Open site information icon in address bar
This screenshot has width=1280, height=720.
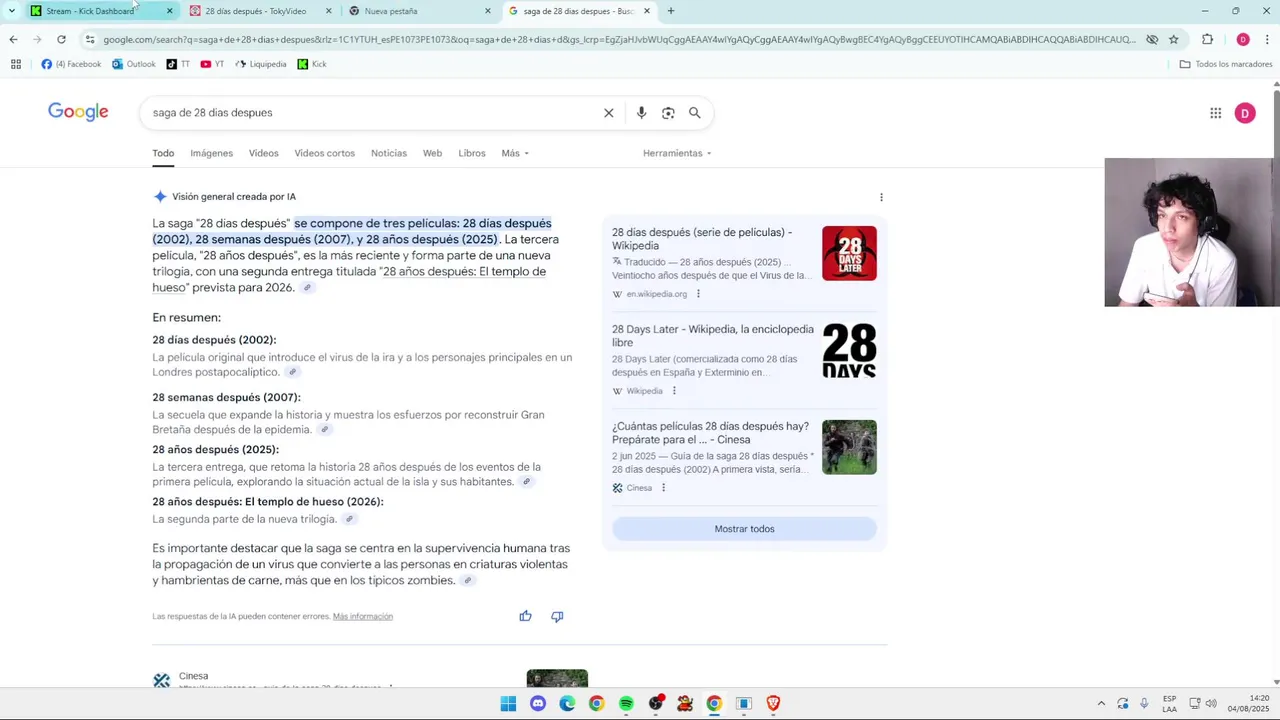[x=90, y=39]
